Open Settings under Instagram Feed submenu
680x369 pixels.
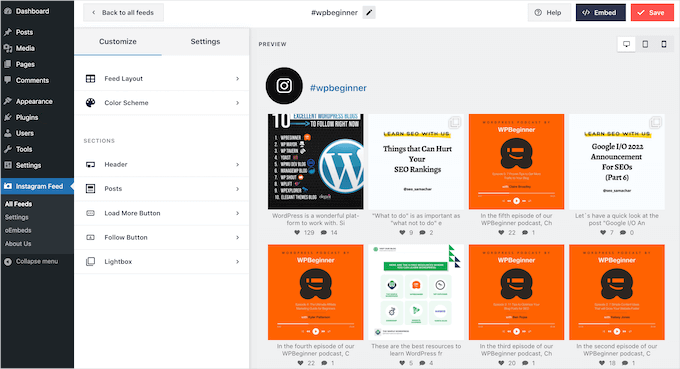16,217
